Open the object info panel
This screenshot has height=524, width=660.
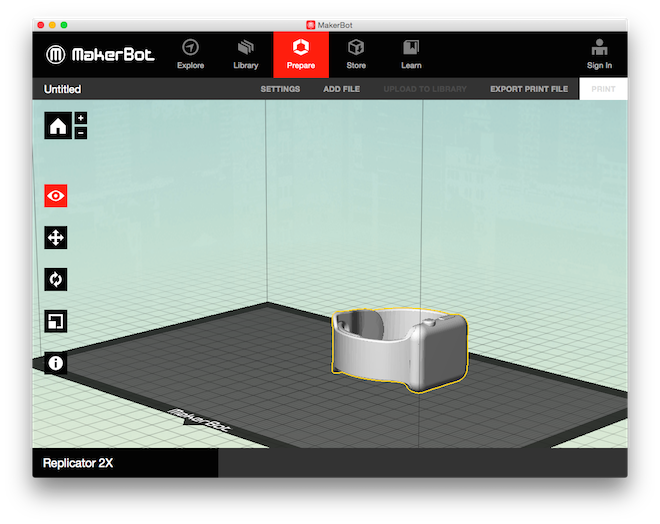coord(56,363)
